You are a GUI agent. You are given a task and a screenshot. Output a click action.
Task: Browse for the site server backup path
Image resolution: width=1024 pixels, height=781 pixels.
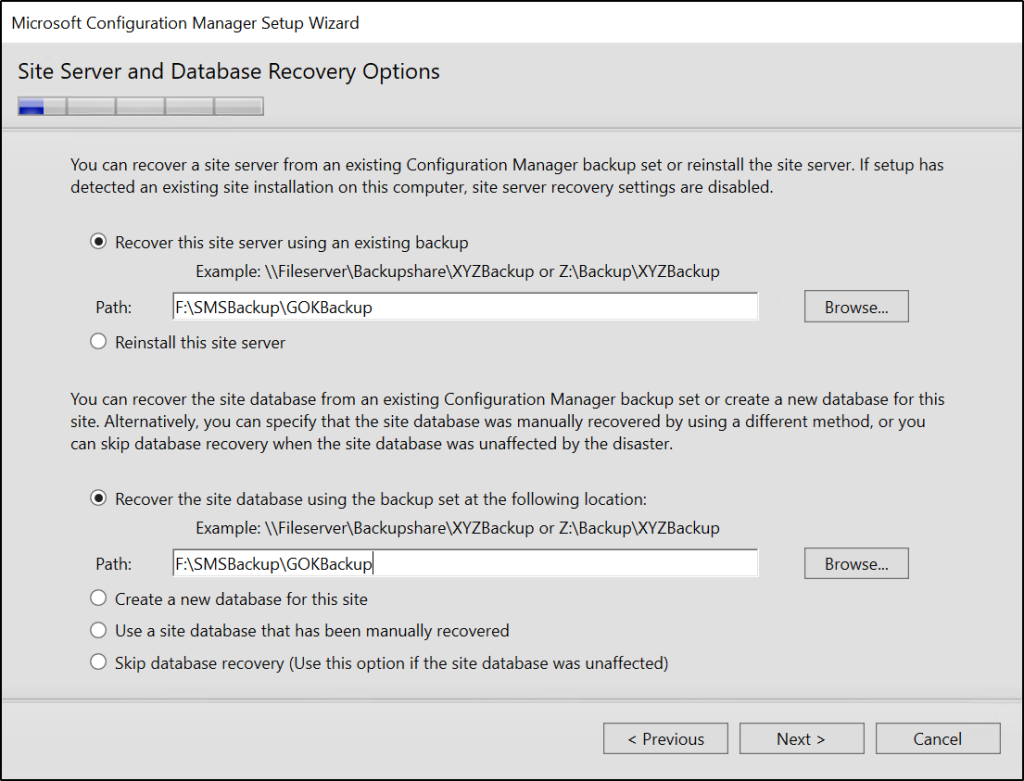pos(856,307)
